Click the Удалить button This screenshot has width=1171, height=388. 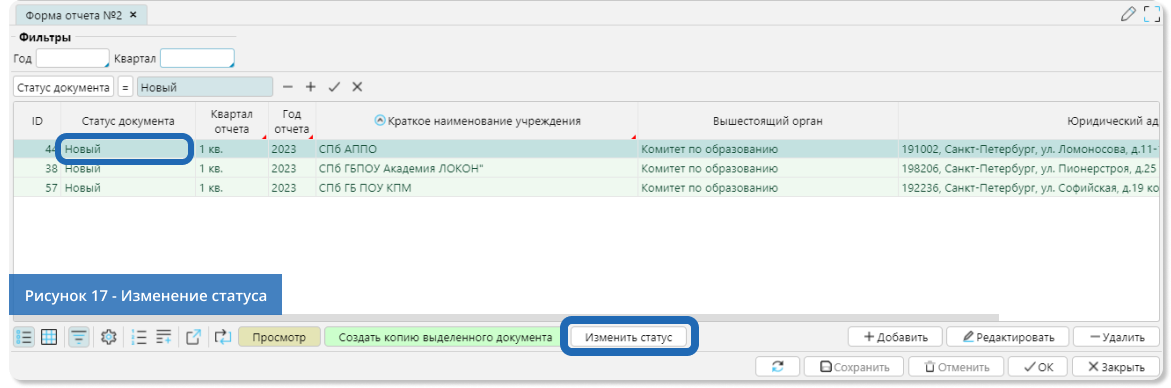[1116, 337]
